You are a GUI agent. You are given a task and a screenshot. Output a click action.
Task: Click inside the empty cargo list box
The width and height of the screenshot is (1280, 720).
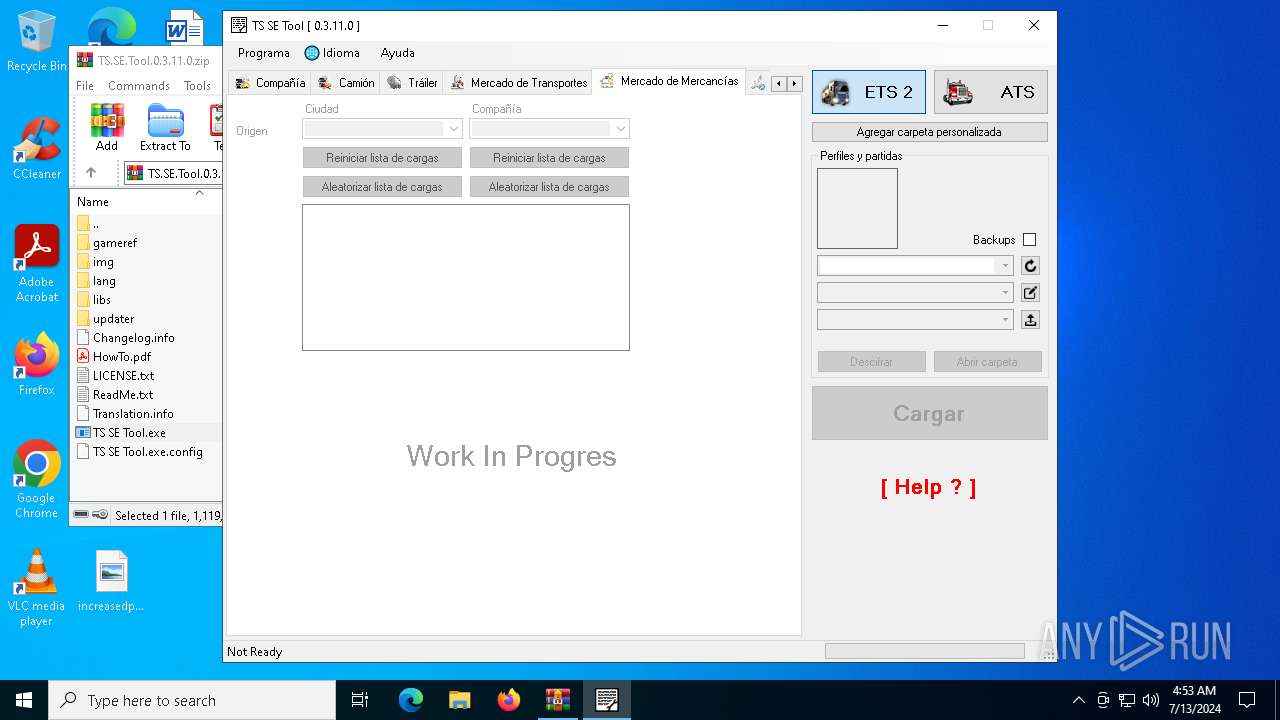click(466, 277)
